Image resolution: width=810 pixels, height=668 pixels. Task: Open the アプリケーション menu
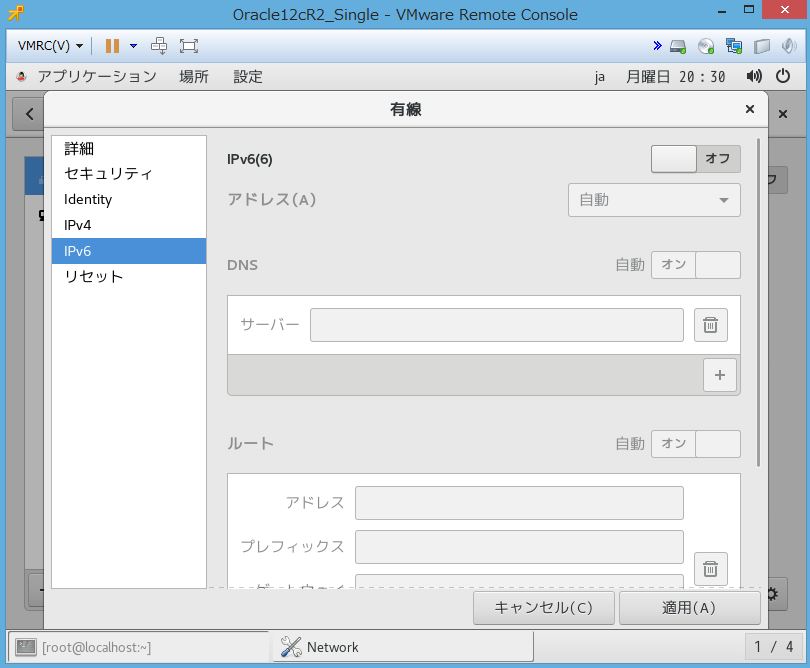point(97,76)
